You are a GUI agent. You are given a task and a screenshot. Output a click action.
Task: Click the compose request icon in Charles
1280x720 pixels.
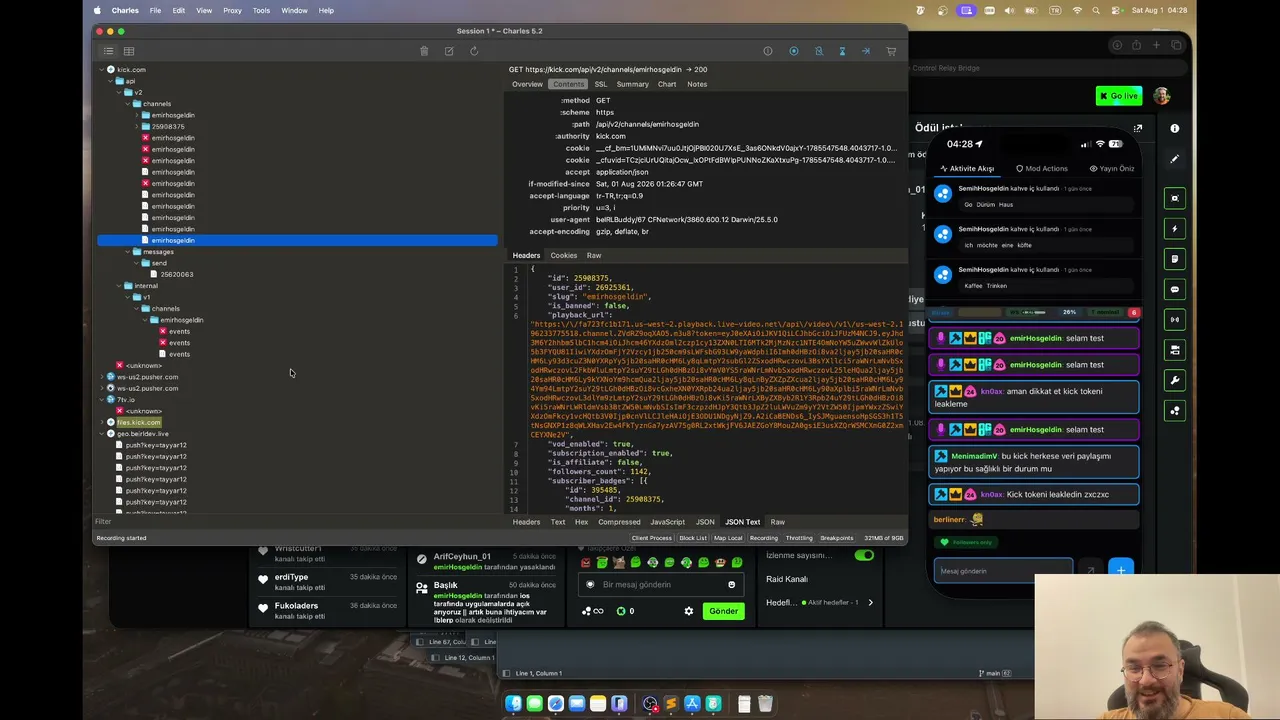(x=449, y=51)
